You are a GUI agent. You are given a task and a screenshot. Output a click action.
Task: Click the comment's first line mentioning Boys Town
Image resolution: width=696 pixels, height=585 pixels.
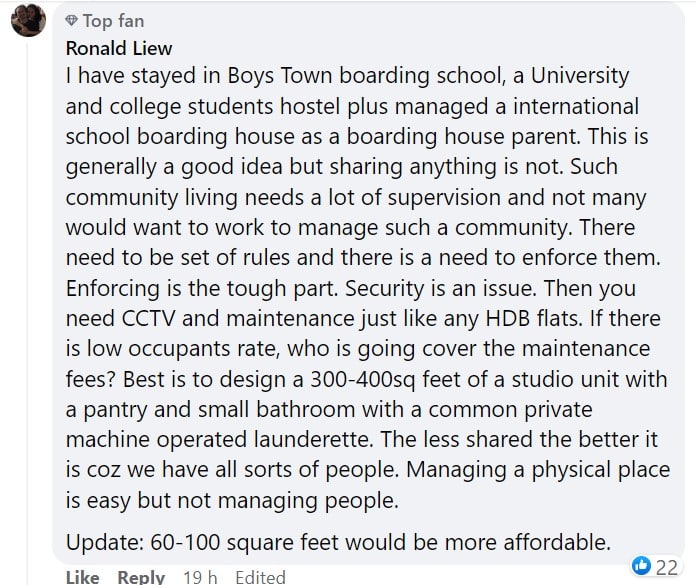coord(348,76)
